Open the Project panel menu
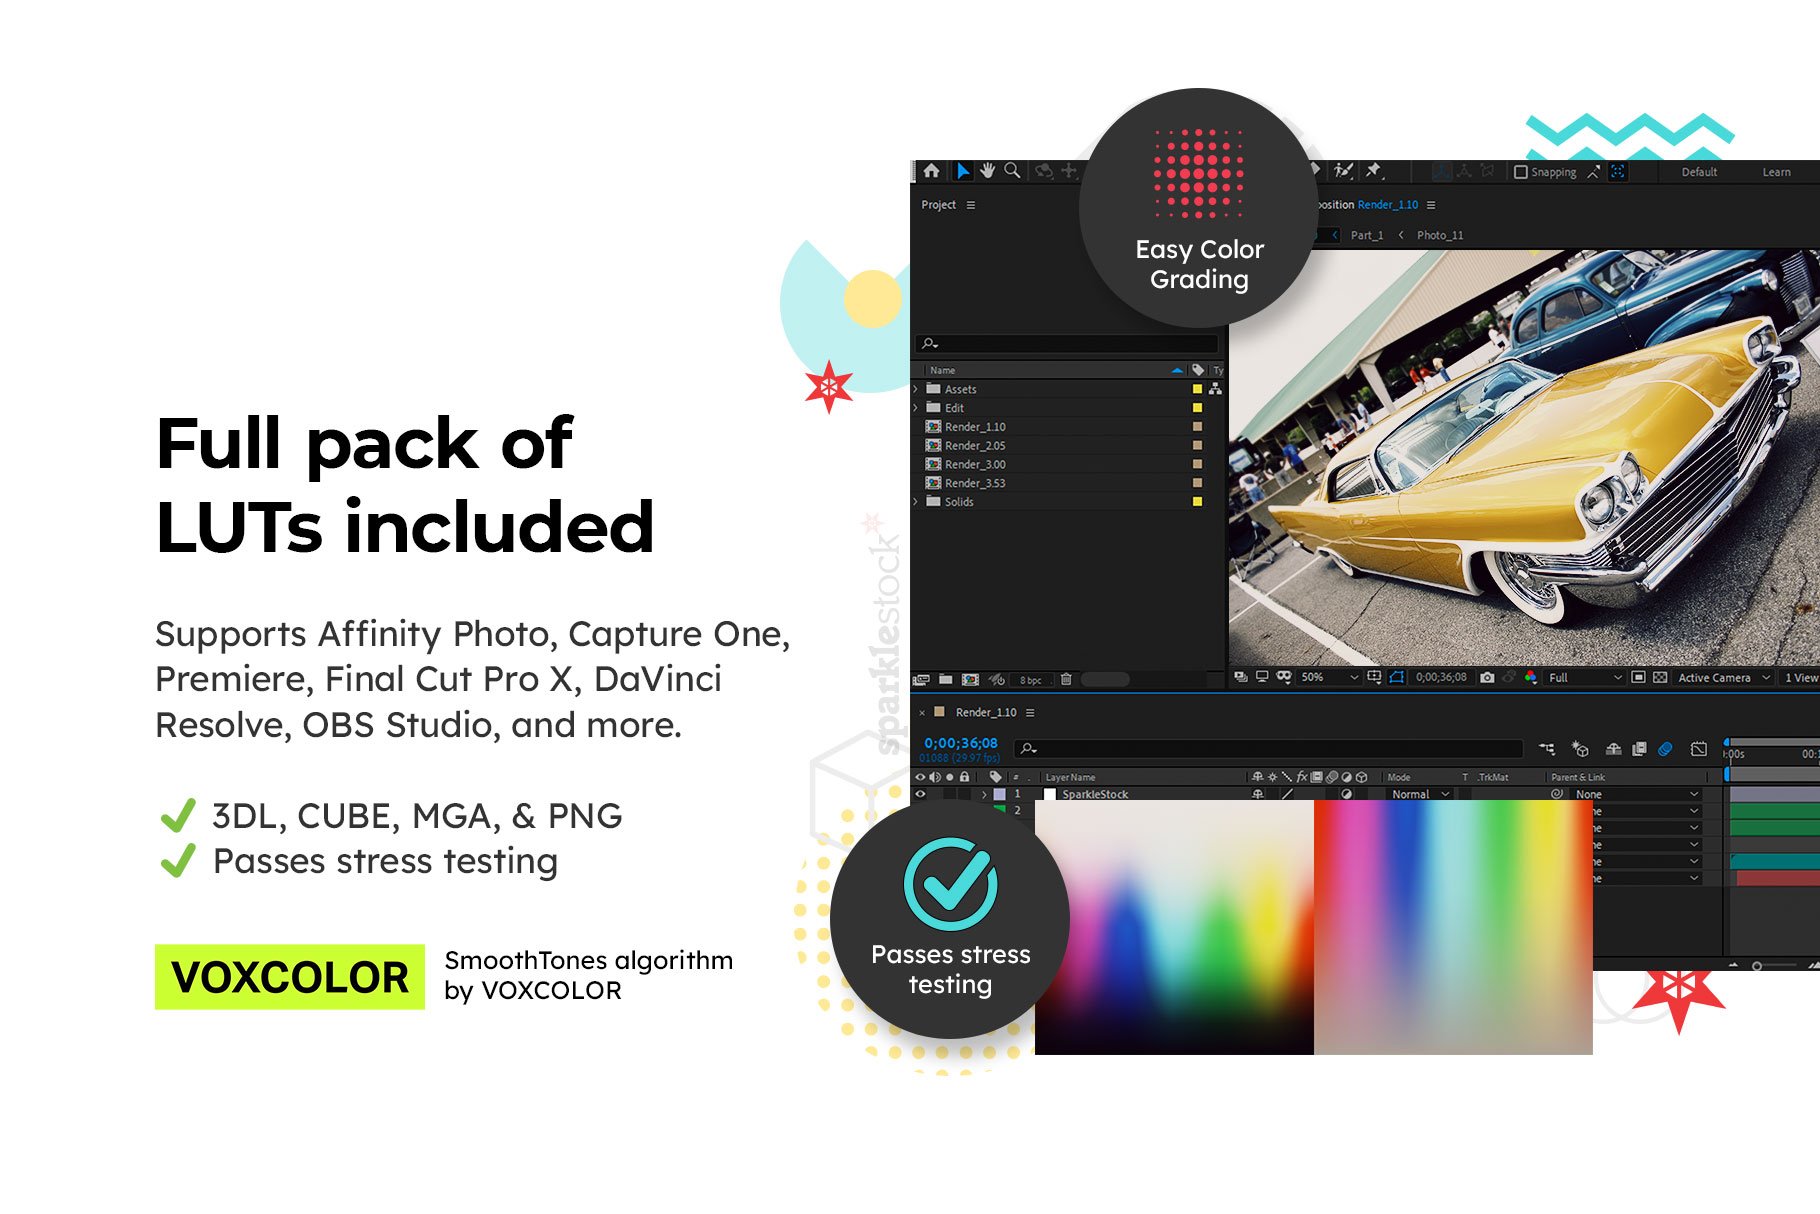Image resolution: width=1820 pixels, height=1214 pixels. [x=970, y=205]
